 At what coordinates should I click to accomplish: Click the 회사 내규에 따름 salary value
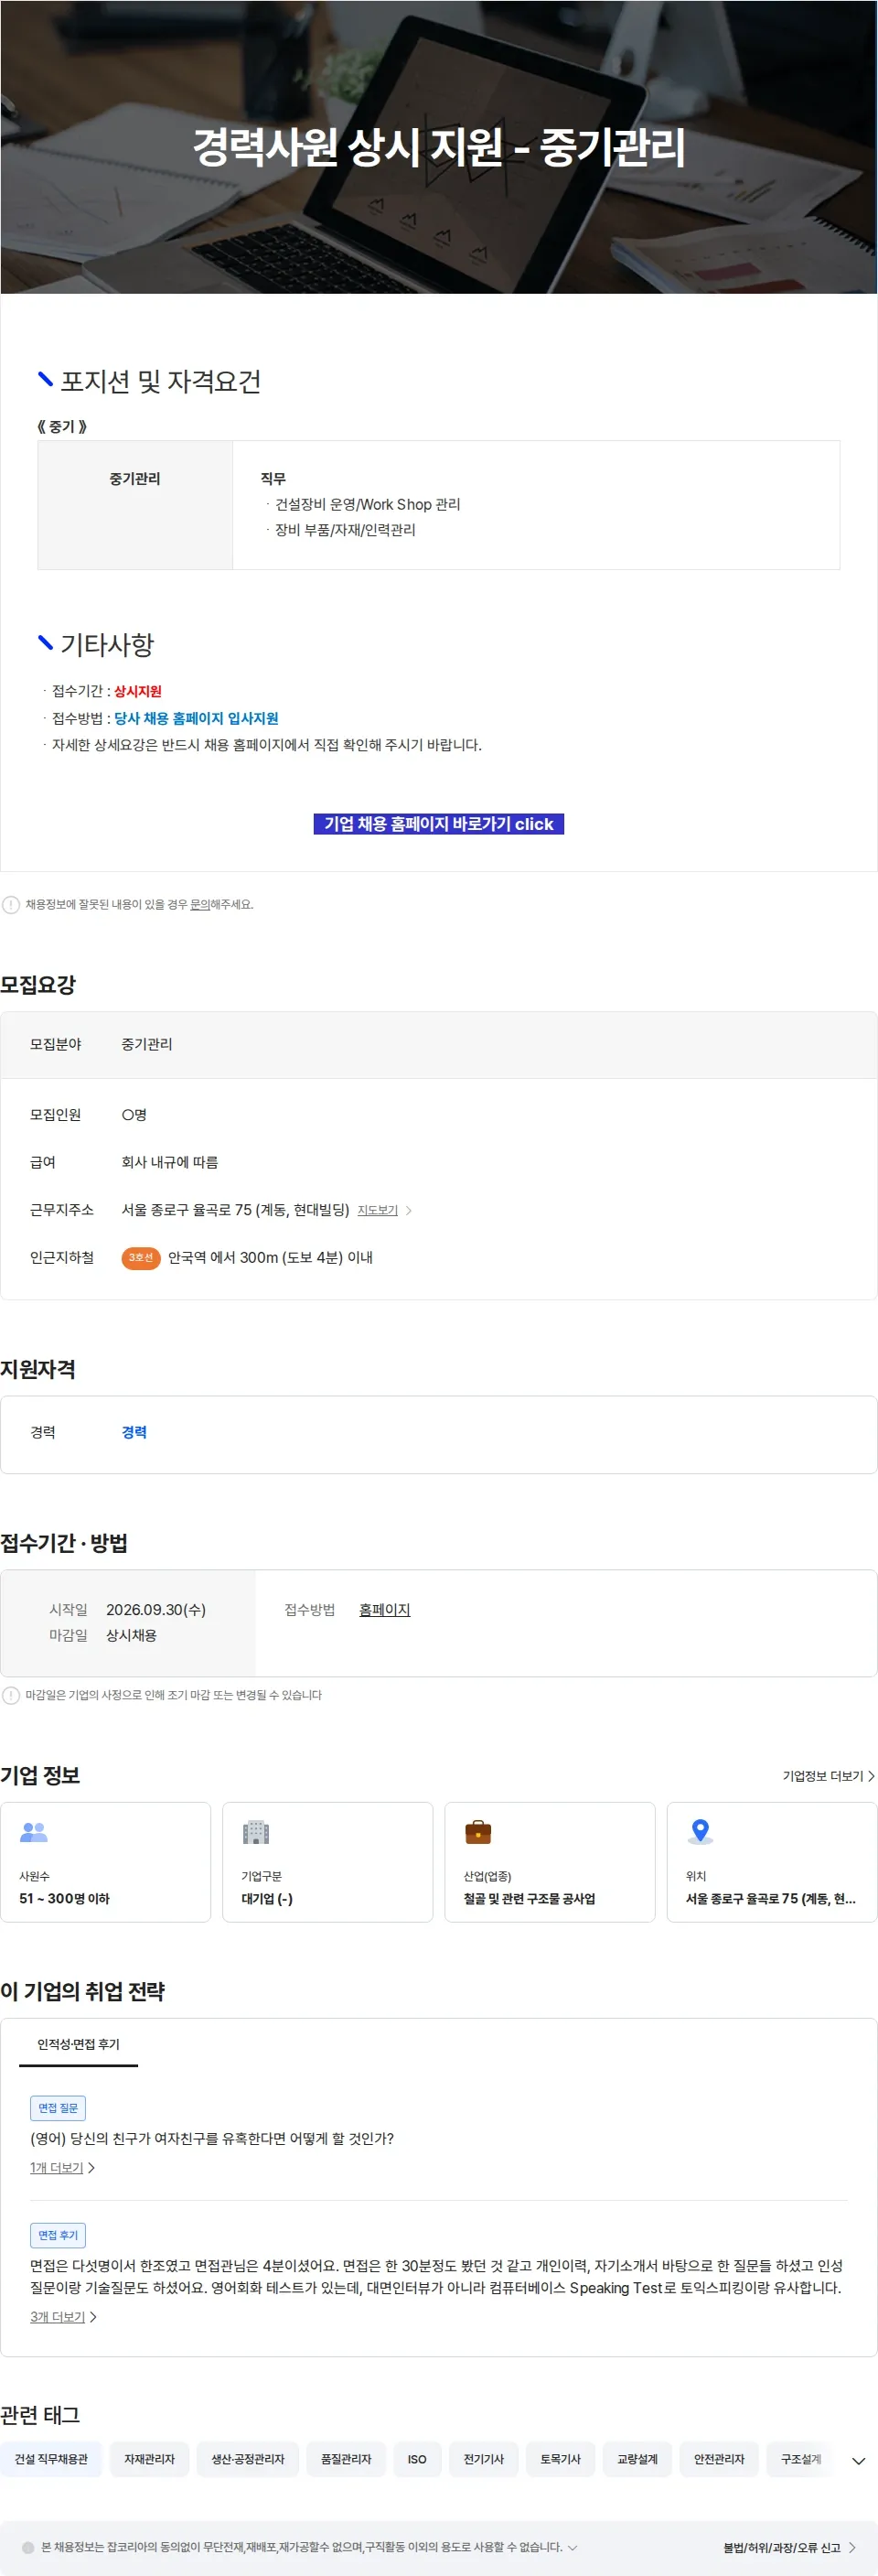(170, 1162)
